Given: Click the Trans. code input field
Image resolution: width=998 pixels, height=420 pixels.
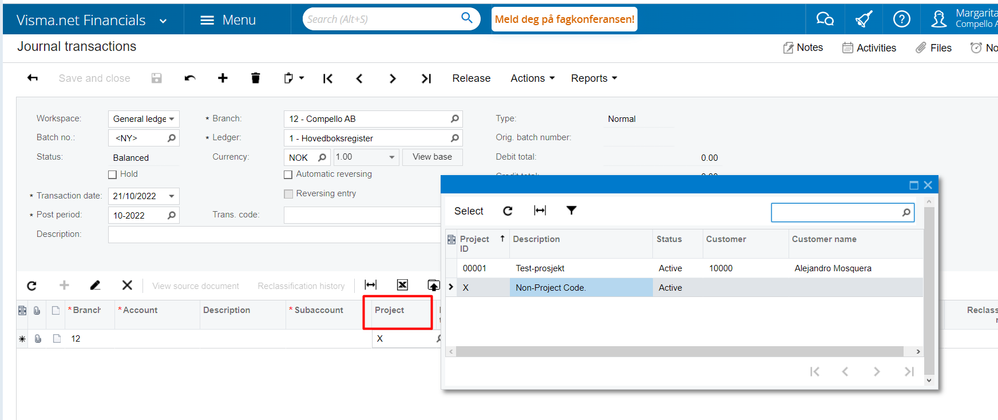Looking at the screenshot, I should coord(363,216).
